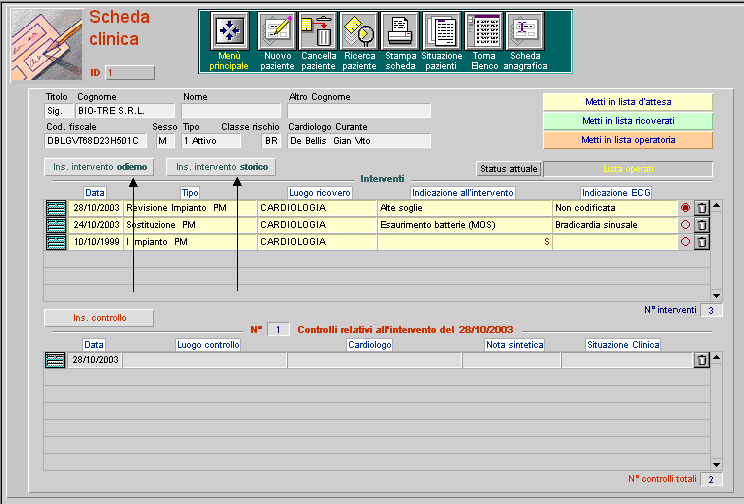
Task: Open detail icon for 24/10/2003 intervention row
Action: click(x=56, y=225)
